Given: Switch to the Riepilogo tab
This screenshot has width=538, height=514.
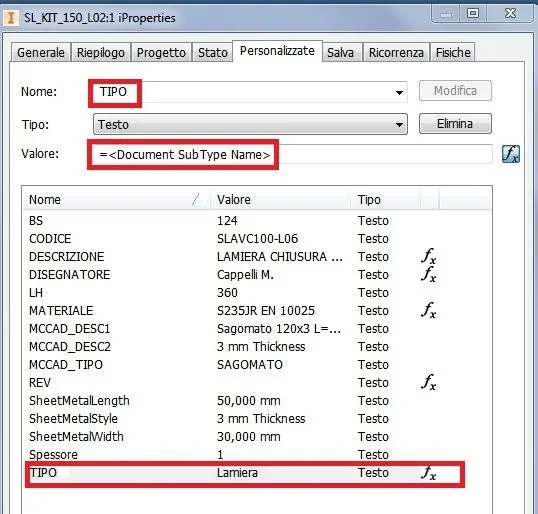Looking at the screenshot, I should pyautogui.click(x=101, y=52).
